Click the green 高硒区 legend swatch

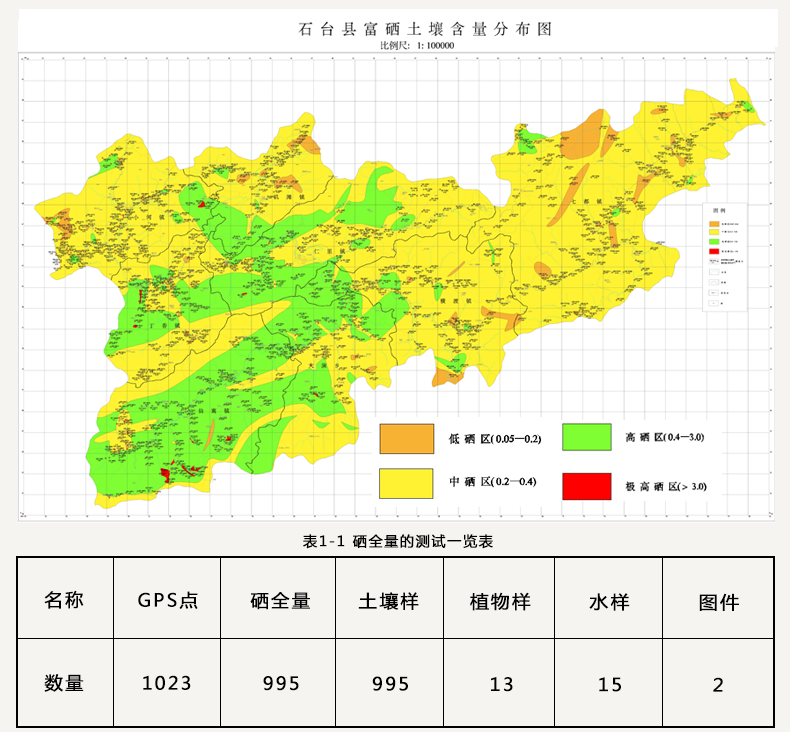pyautogui.click(x=586, y=437)
